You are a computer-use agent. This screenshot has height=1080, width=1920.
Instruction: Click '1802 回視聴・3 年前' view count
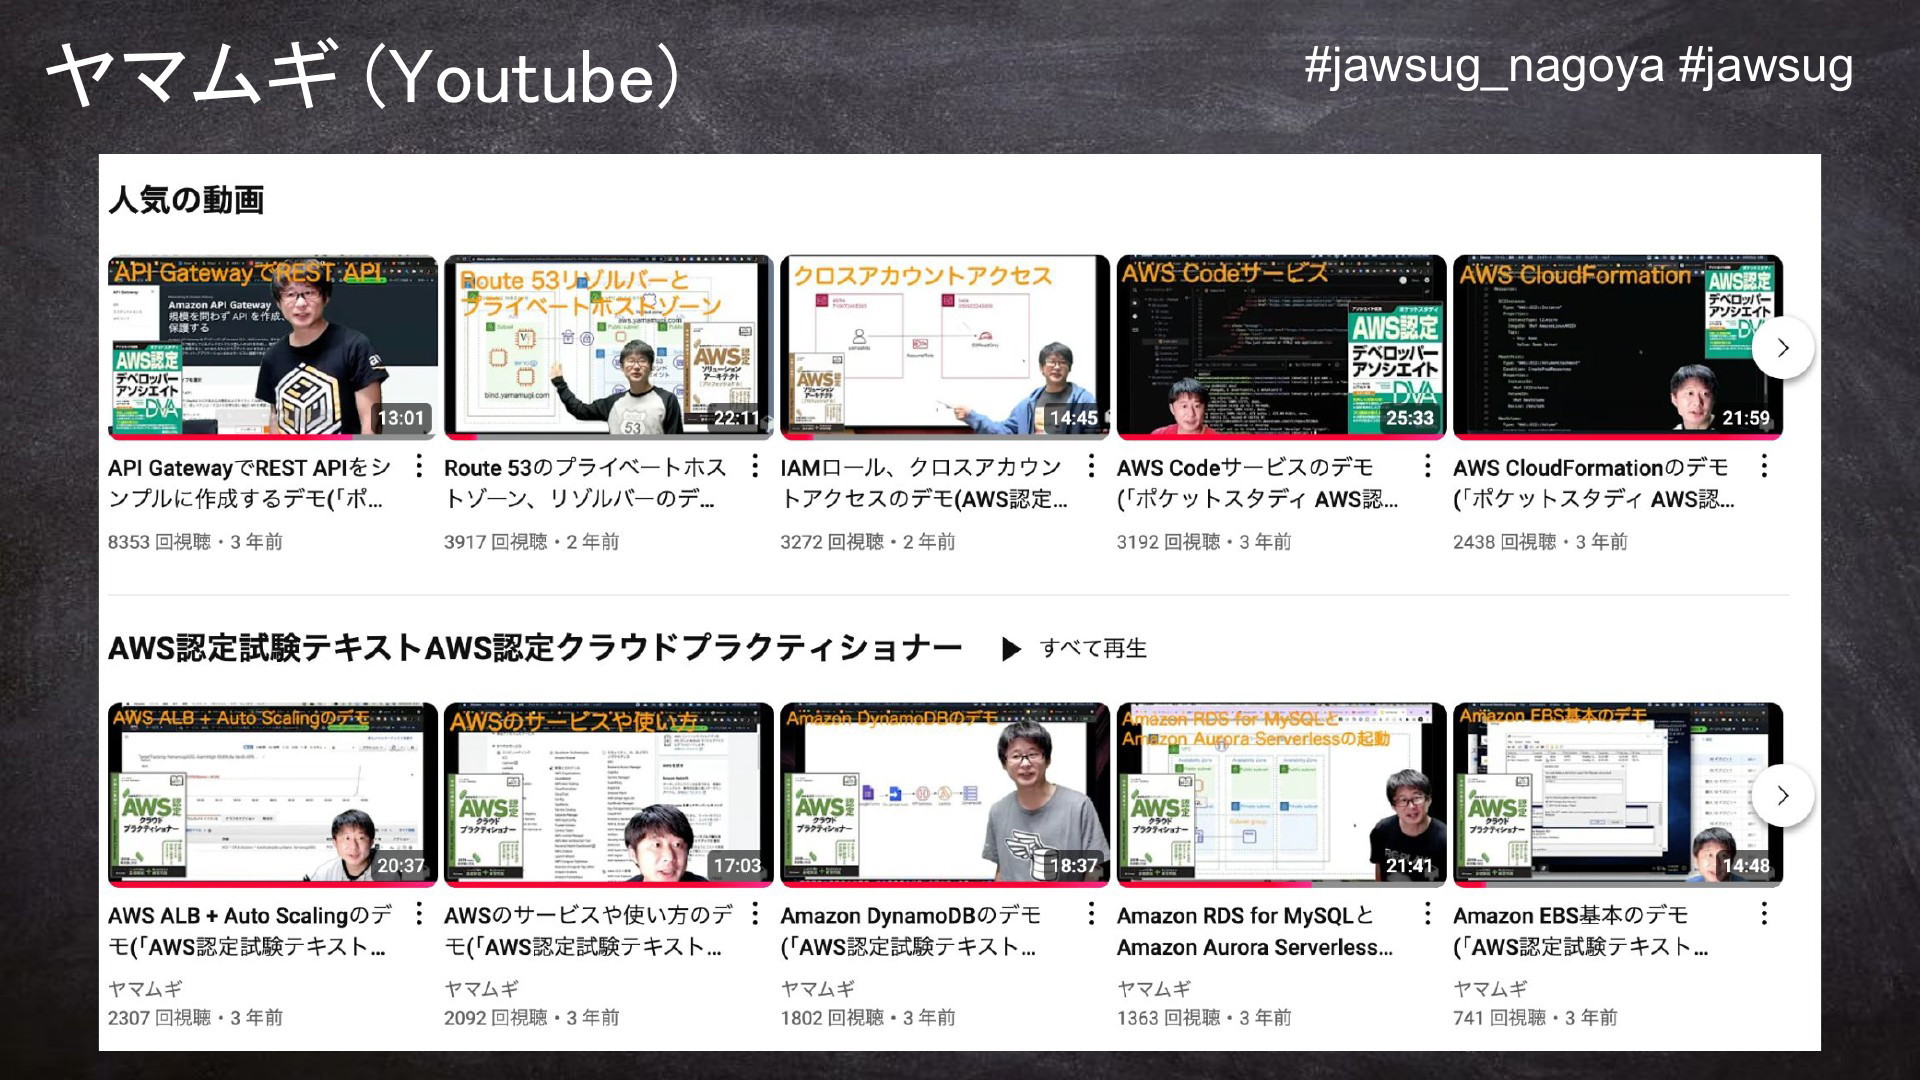point(867,1018)
